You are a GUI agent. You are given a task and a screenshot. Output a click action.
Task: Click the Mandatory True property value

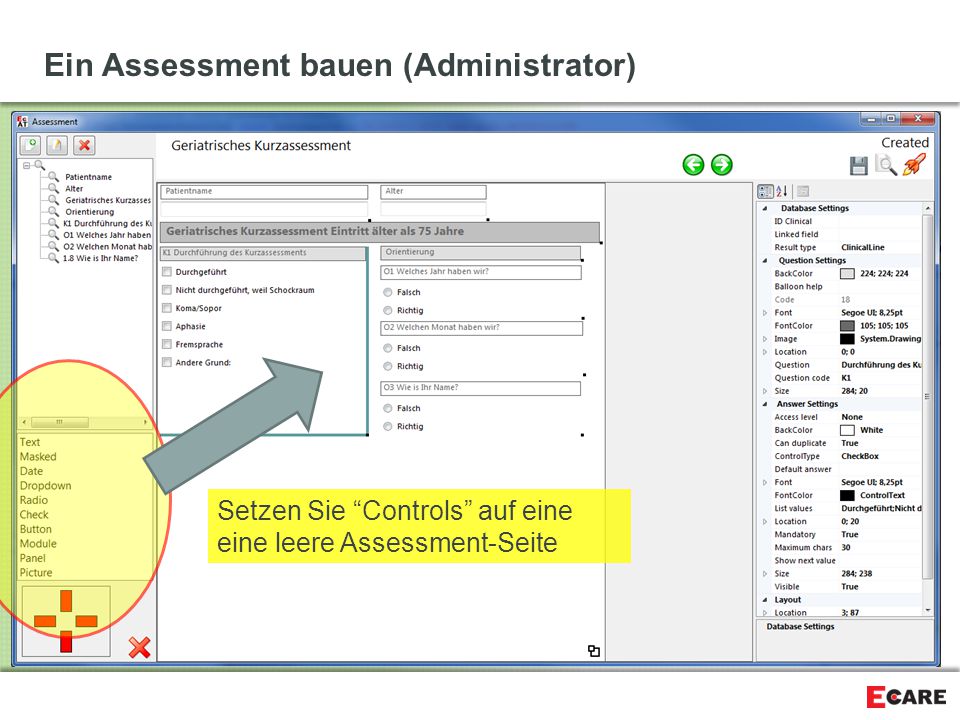point(850,534)
